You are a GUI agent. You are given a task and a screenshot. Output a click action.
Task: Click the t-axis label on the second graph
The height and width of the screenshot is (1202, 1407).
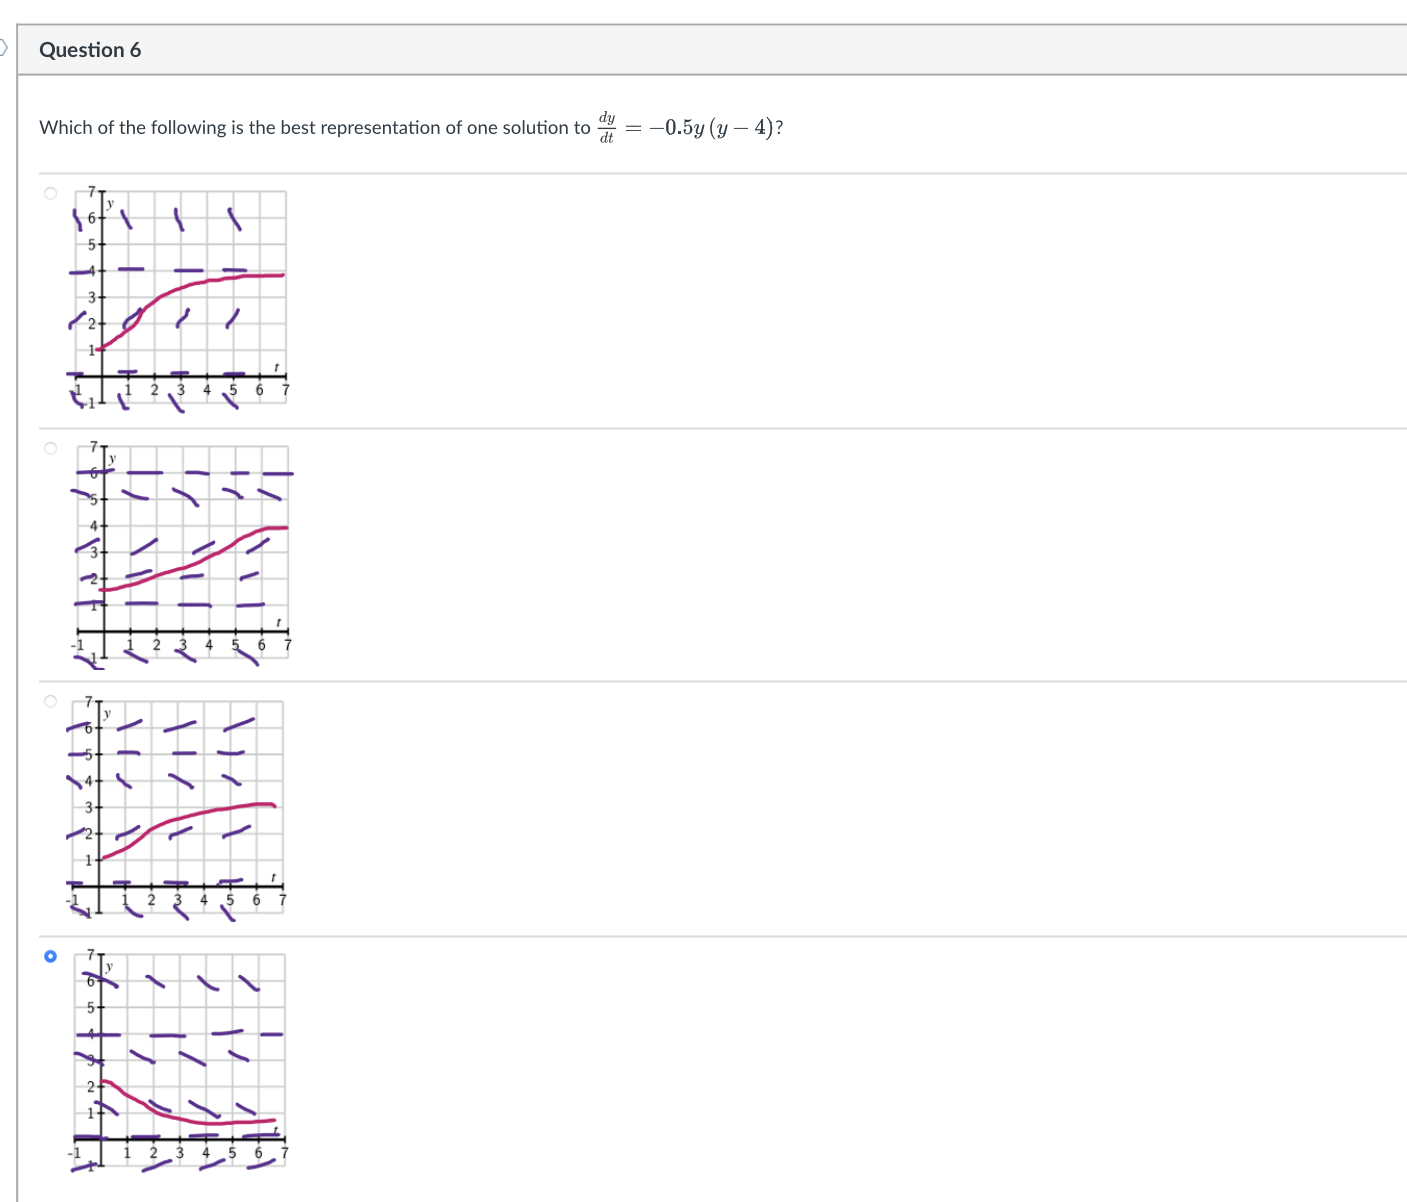(x=278, y=623)
